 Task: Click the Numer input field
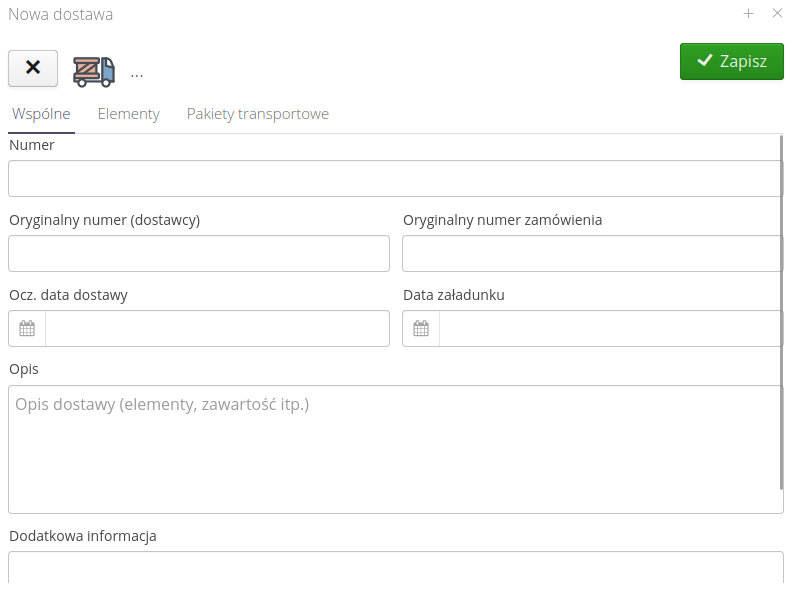[x=395, y=179]
